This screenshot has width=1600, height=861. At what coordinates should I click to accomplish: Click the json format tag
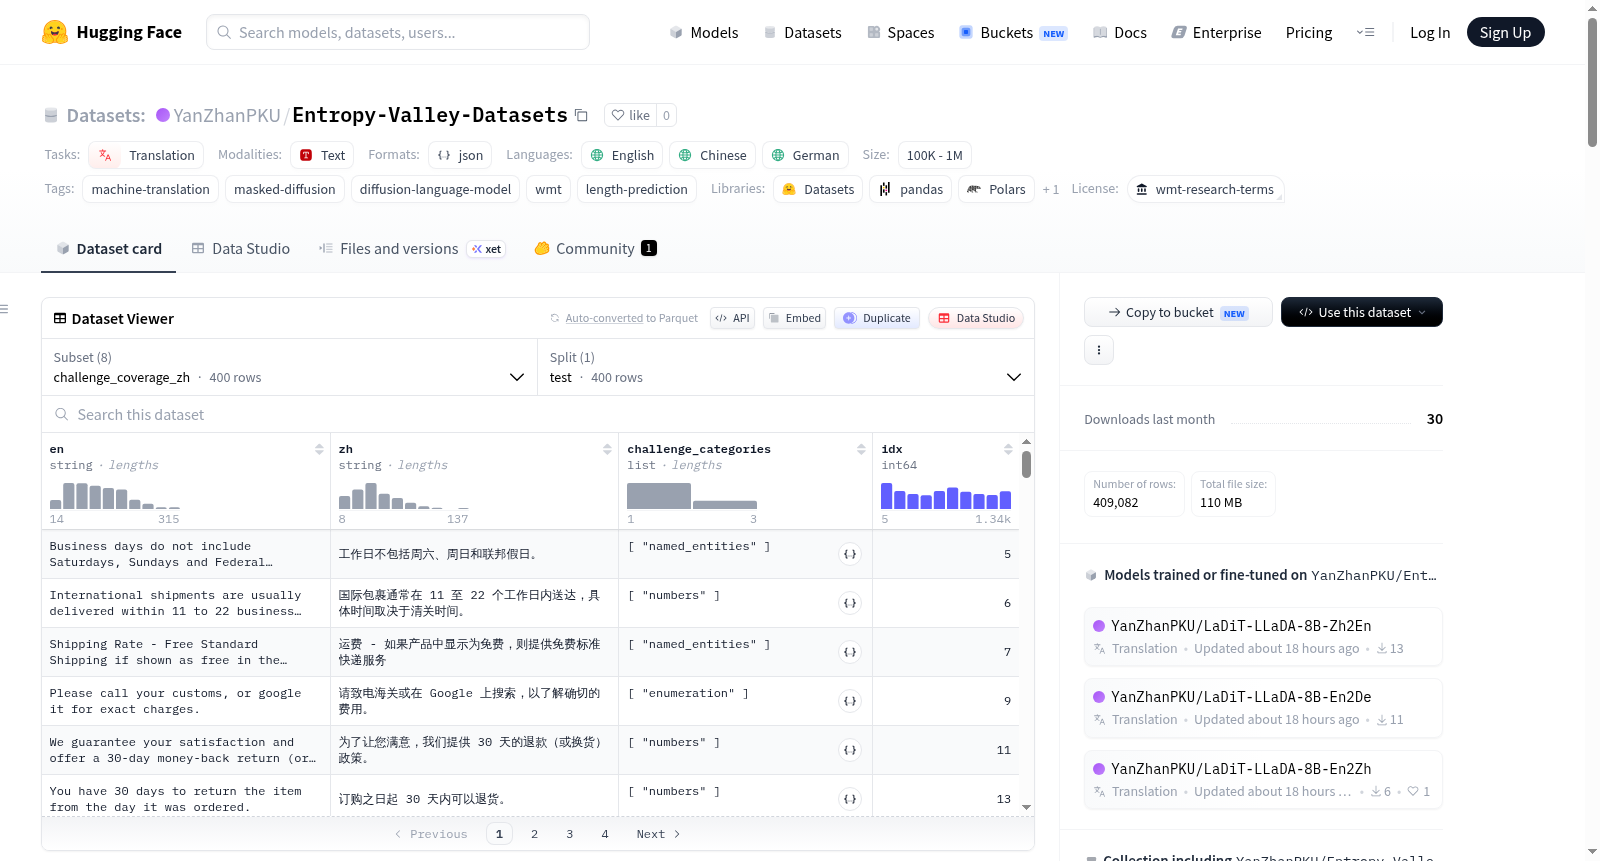click(x=460, y=155)
